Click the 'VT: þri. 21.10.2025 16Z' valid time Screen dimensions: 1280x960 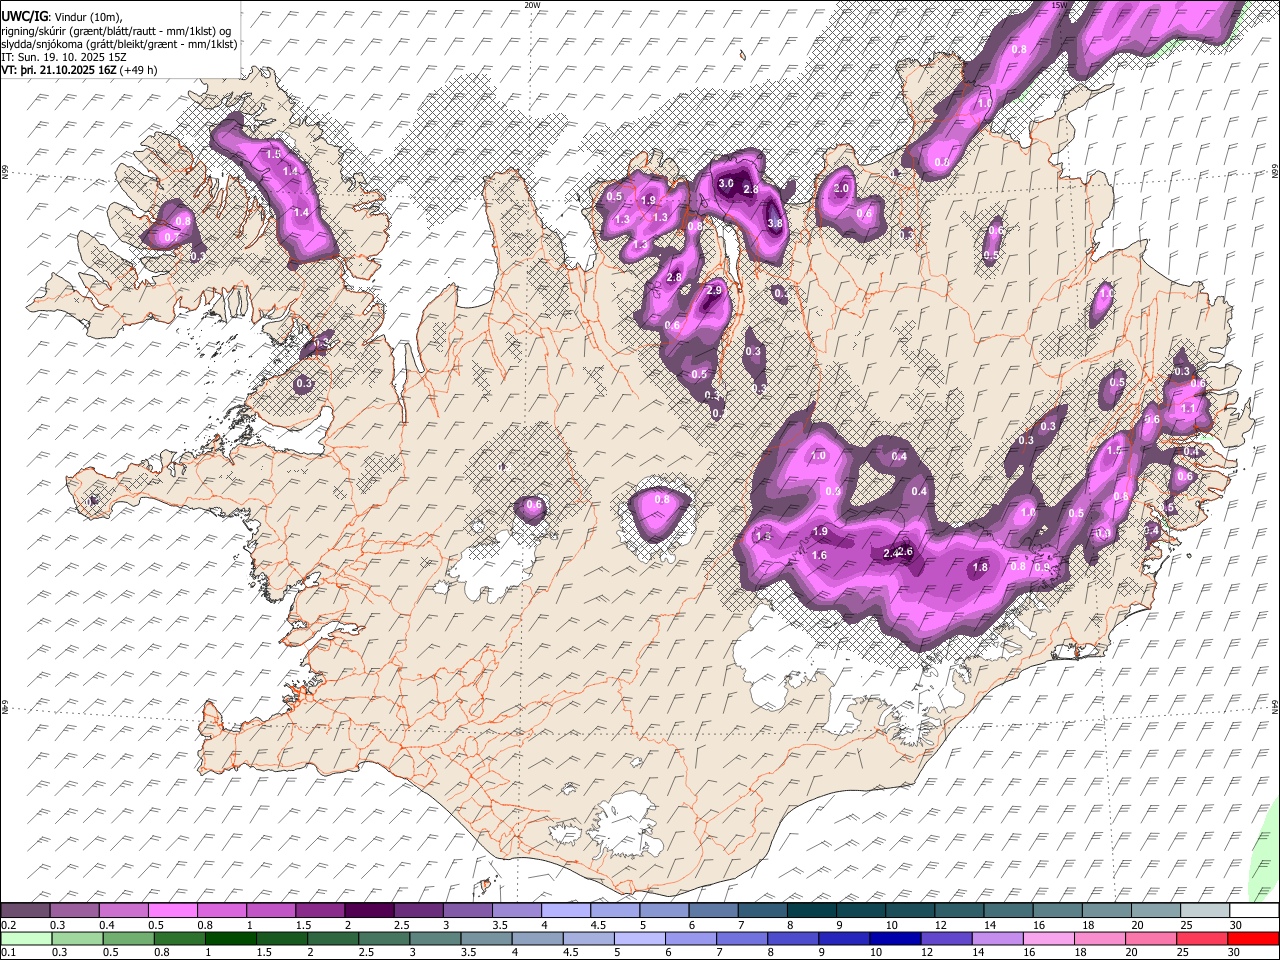(x=59, y=71)
